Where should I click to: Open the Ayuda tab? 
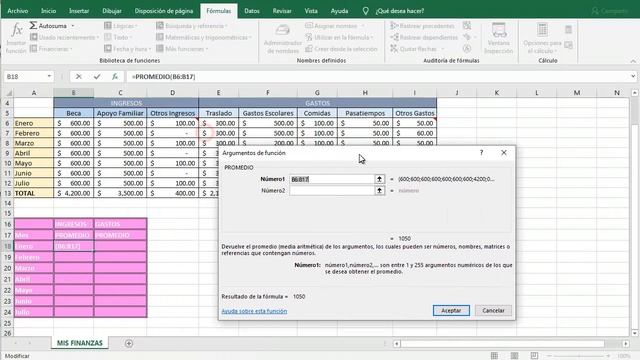pyautogui.click(x=339, y=11)
